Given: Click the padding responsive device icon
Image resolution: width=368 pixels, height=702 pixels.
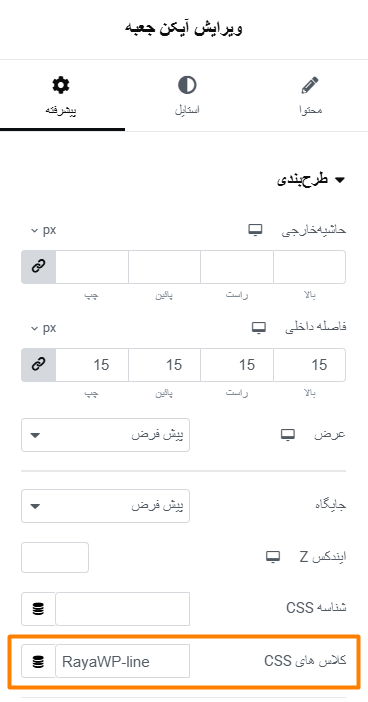Looking at the screenshot, I should coord(259,328).
